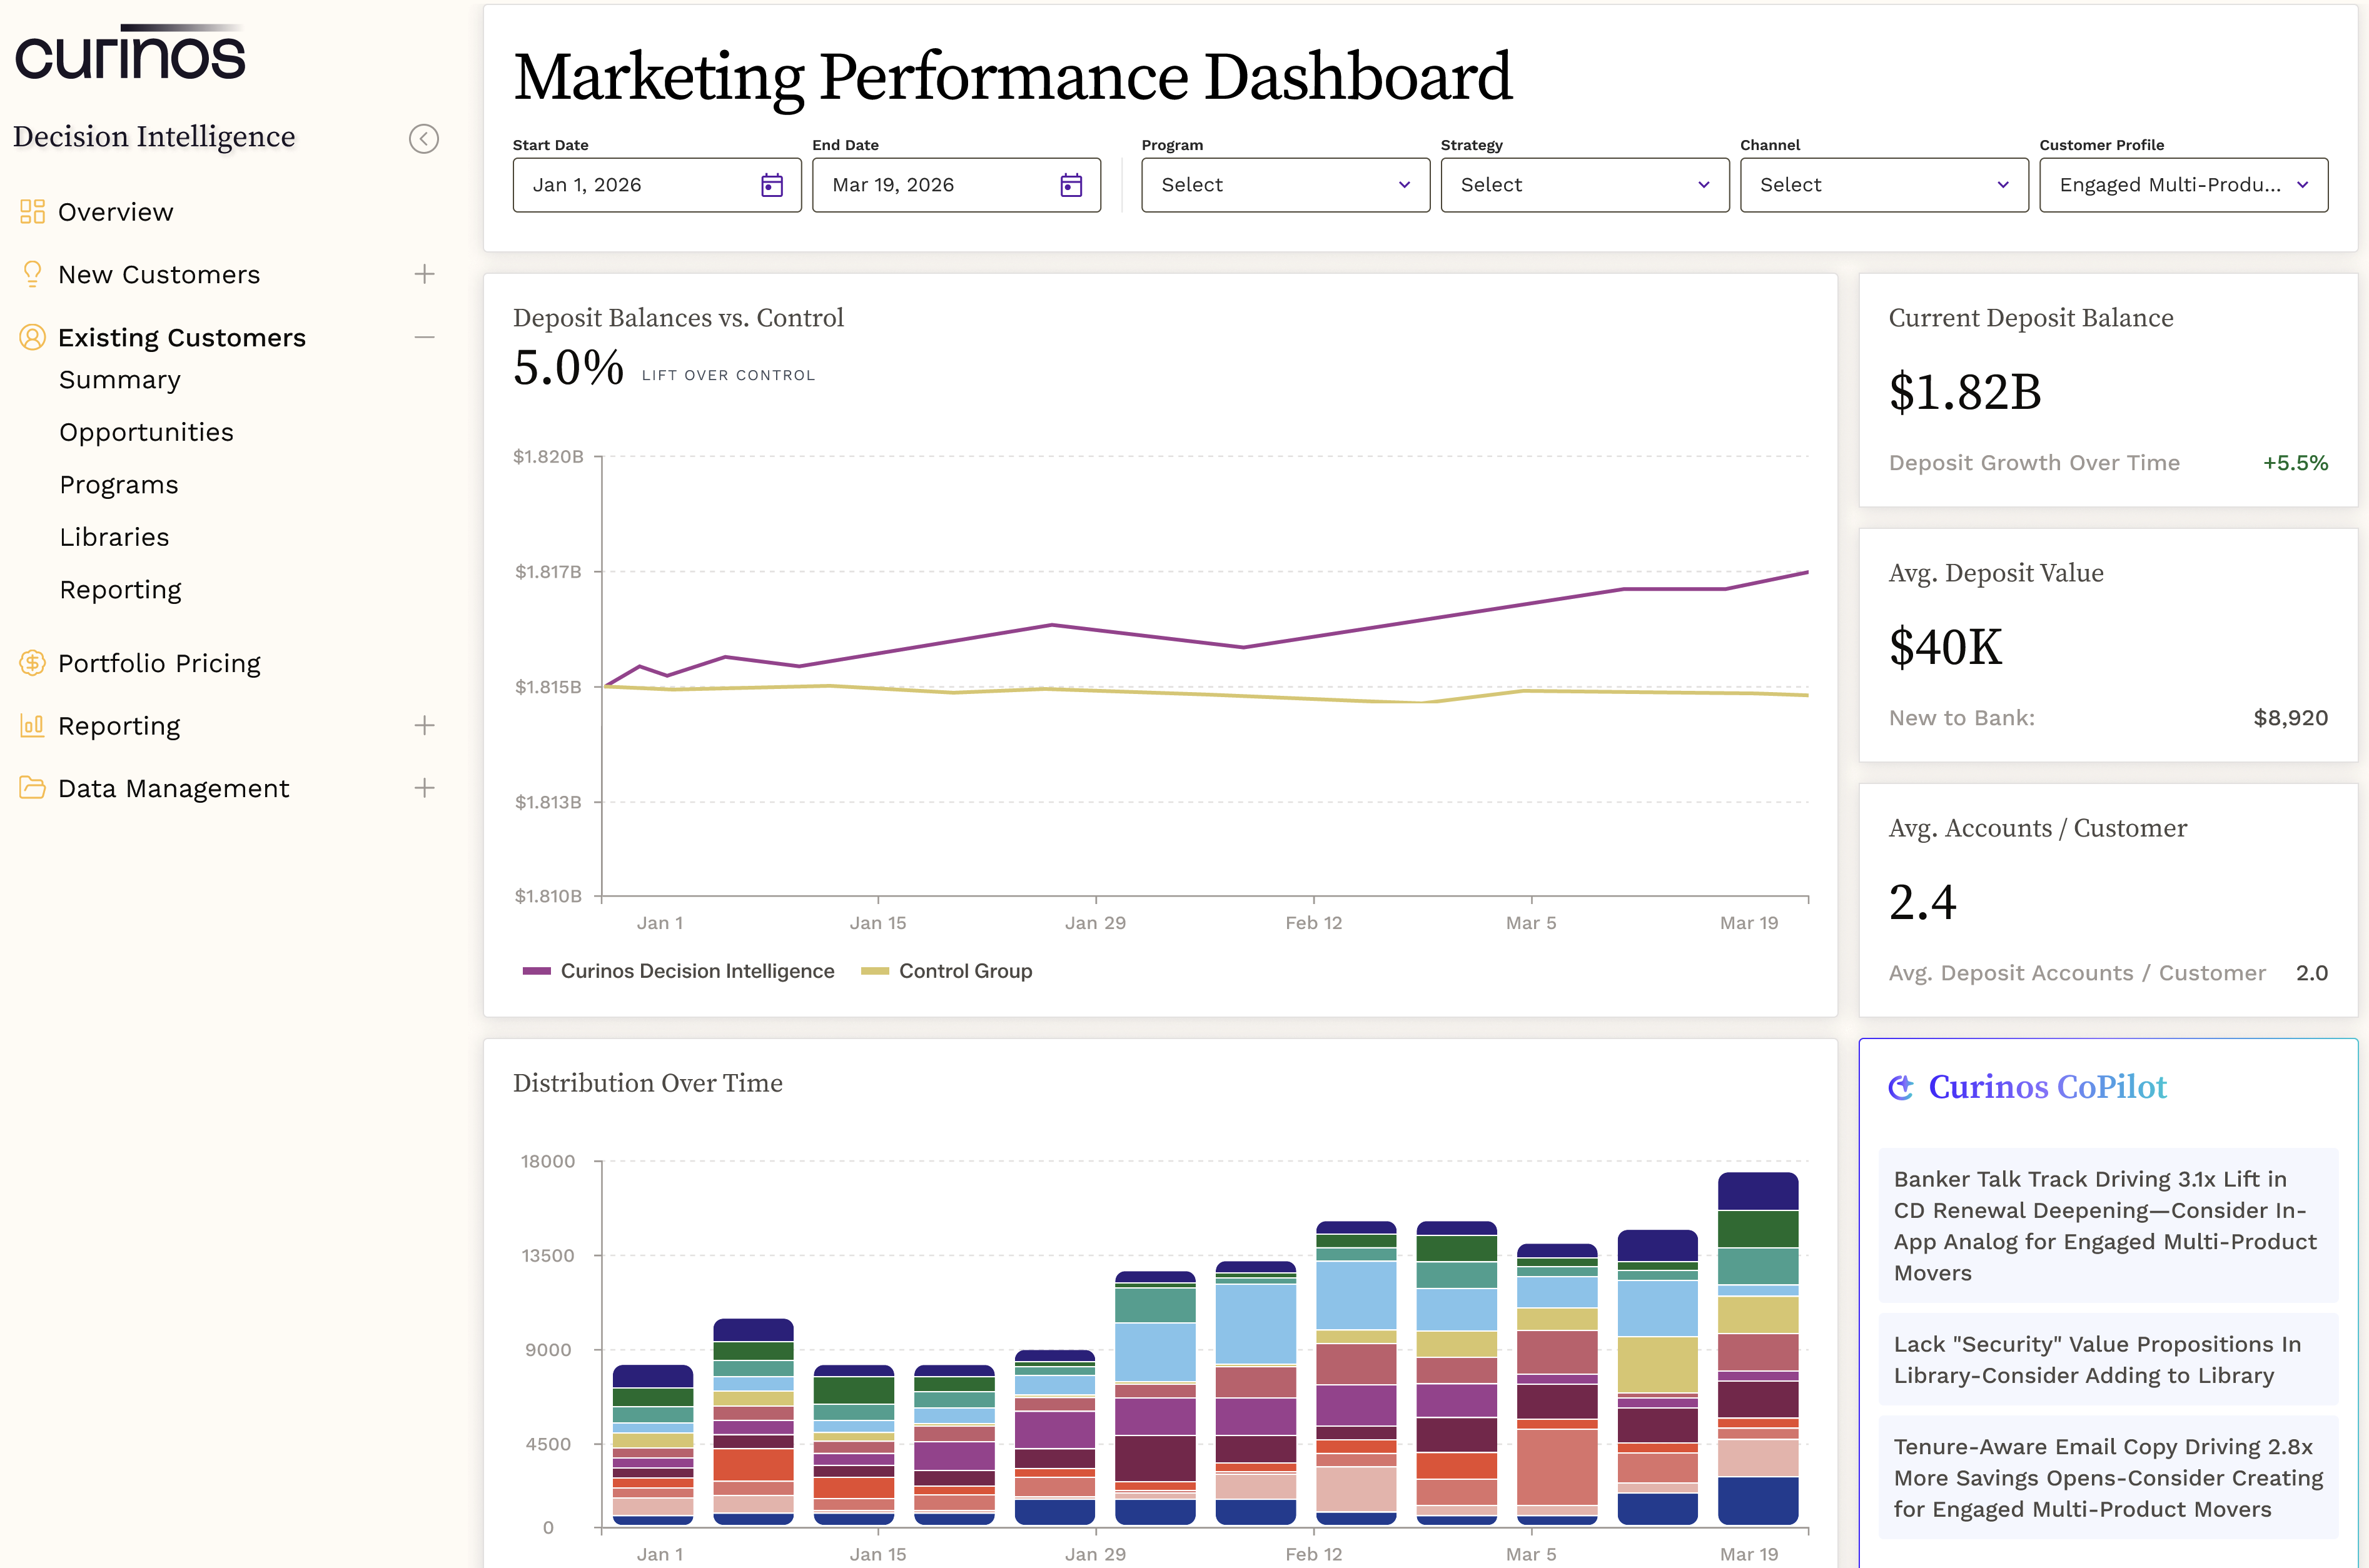
Task: Click the Distribution Over Time chart title
Action: click(x=648, y=1083)
